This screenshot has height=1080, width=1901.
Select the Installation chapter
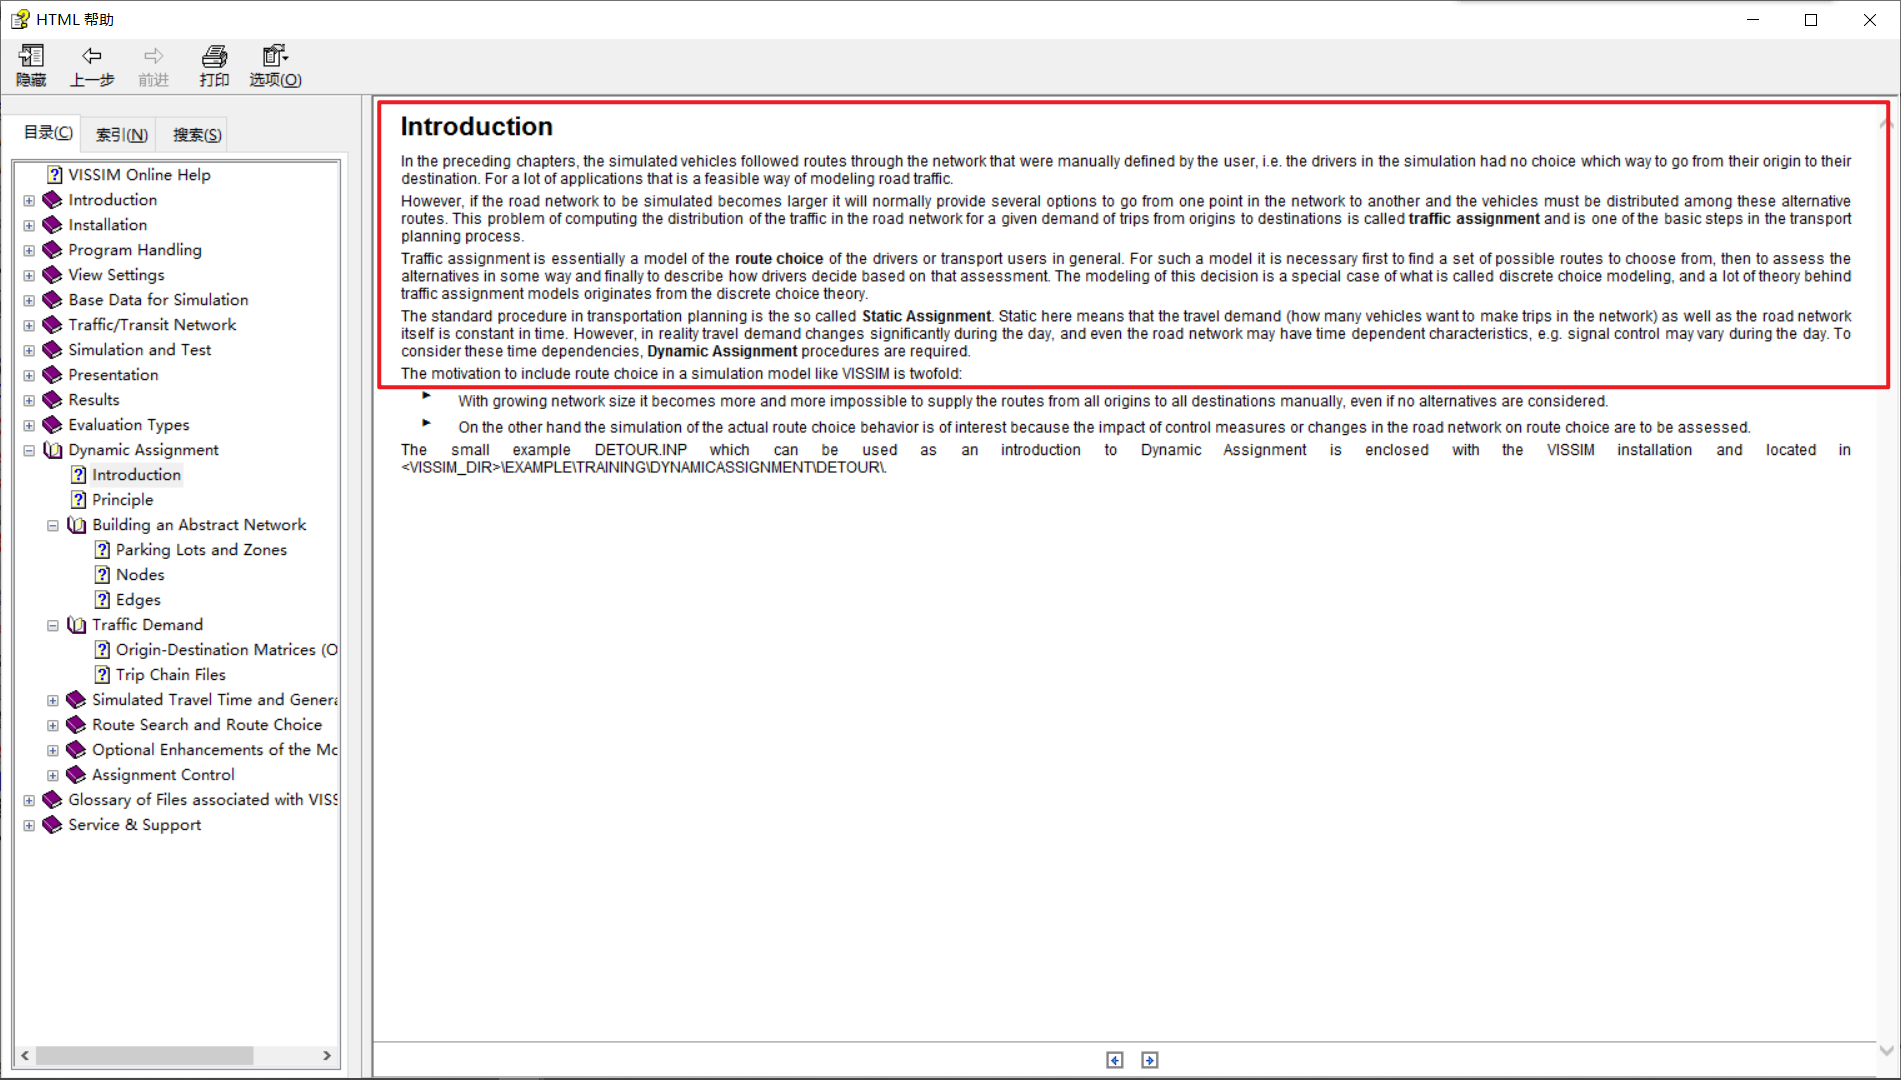107,225
